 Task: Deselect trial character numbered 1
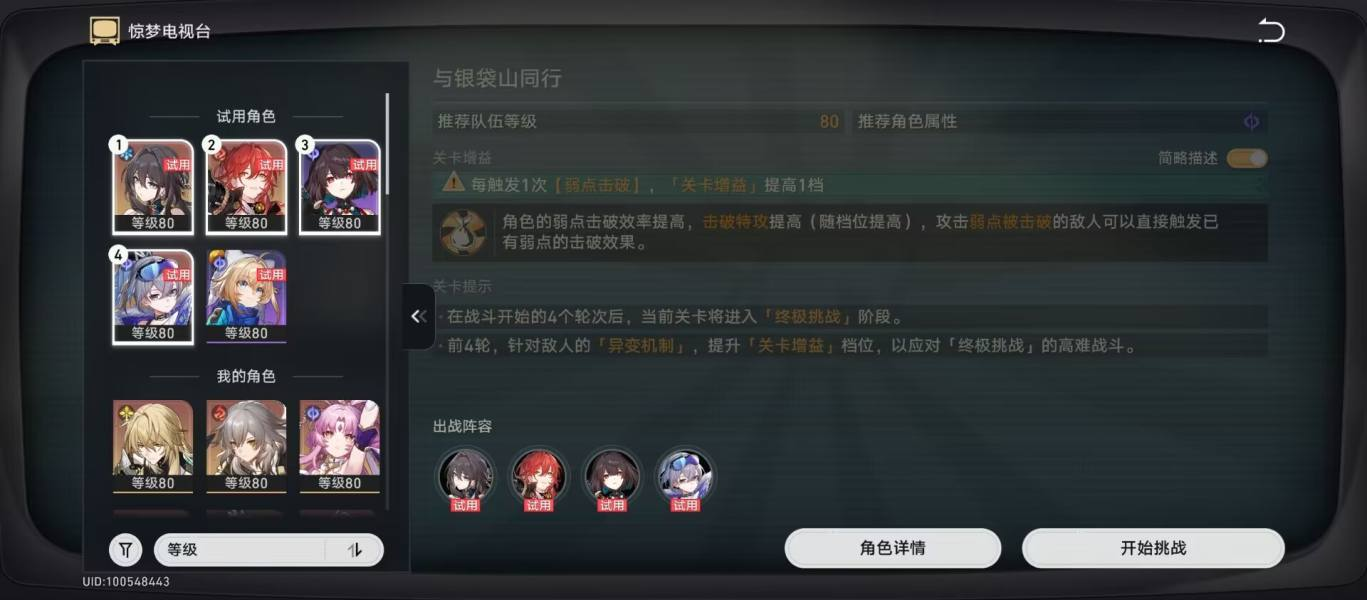pos(153,187)
